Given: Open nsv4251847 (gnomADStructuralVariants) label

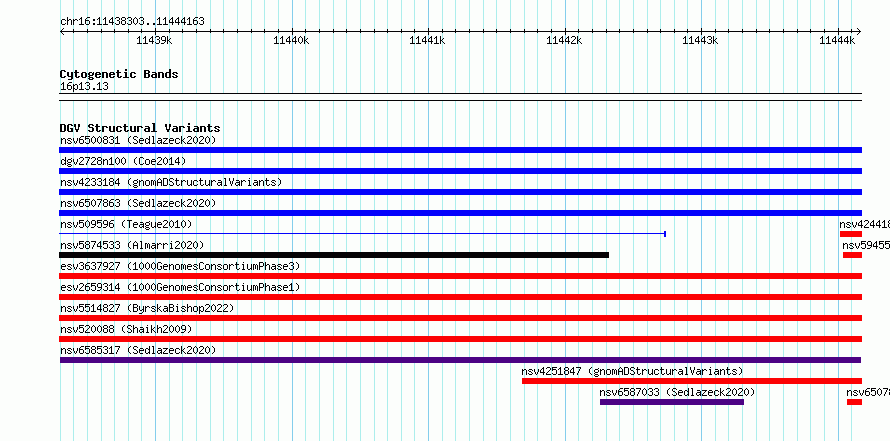Looking at the screenshot, I should (x=632, y=371).
